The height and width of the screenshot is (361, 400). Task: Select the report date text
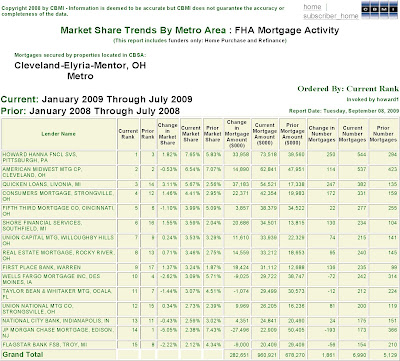(x=344, y=111)
